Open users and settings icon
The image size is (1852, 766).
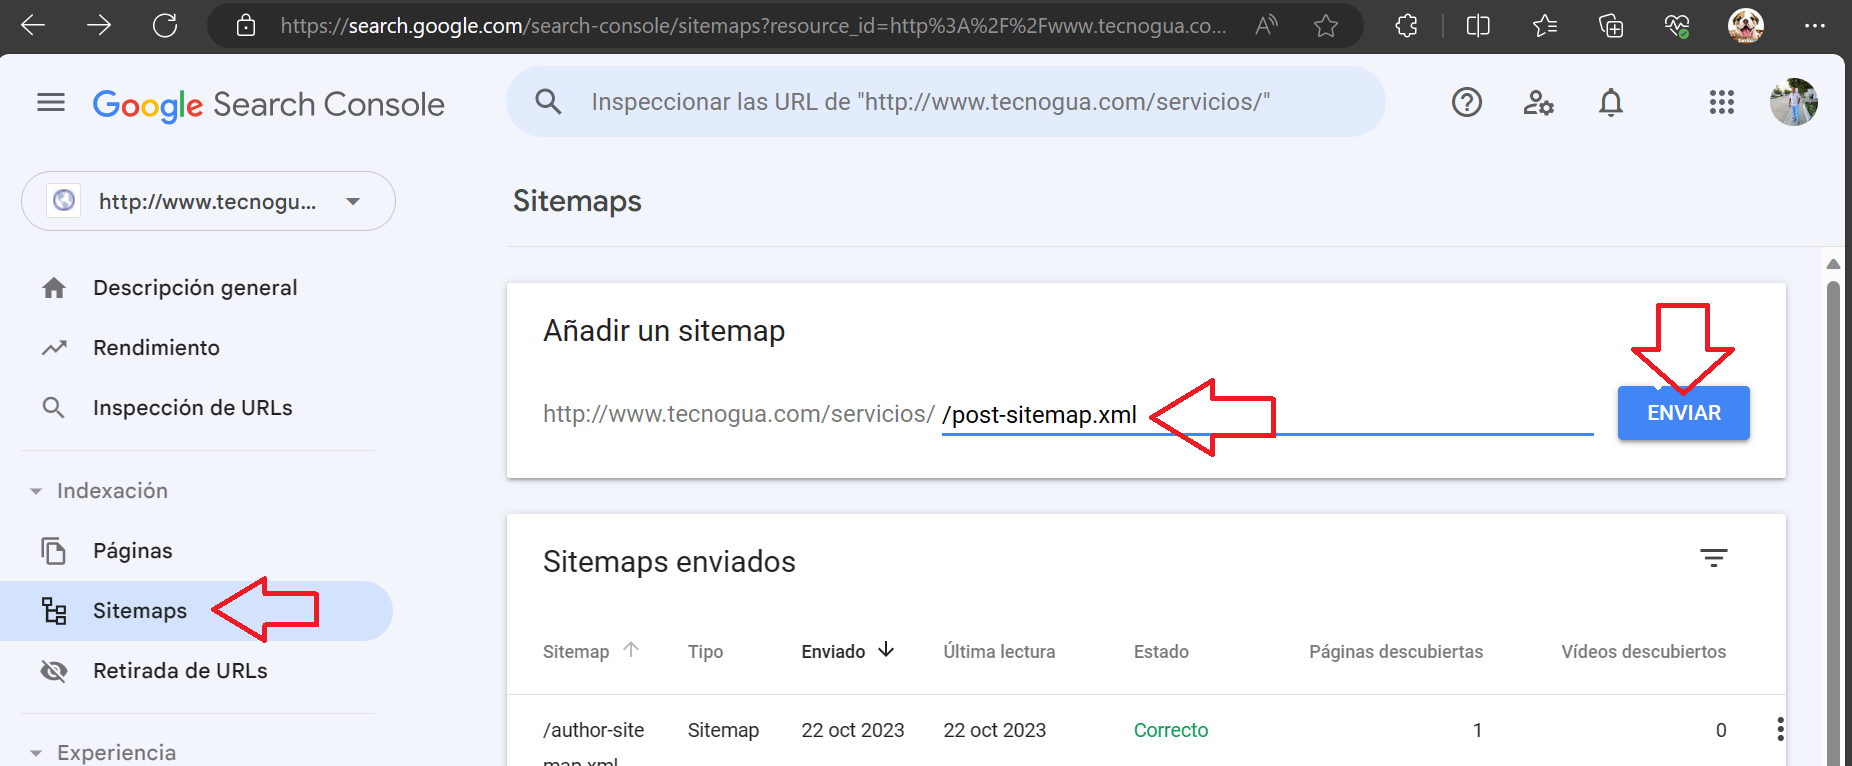click(x=1538, y=102)
